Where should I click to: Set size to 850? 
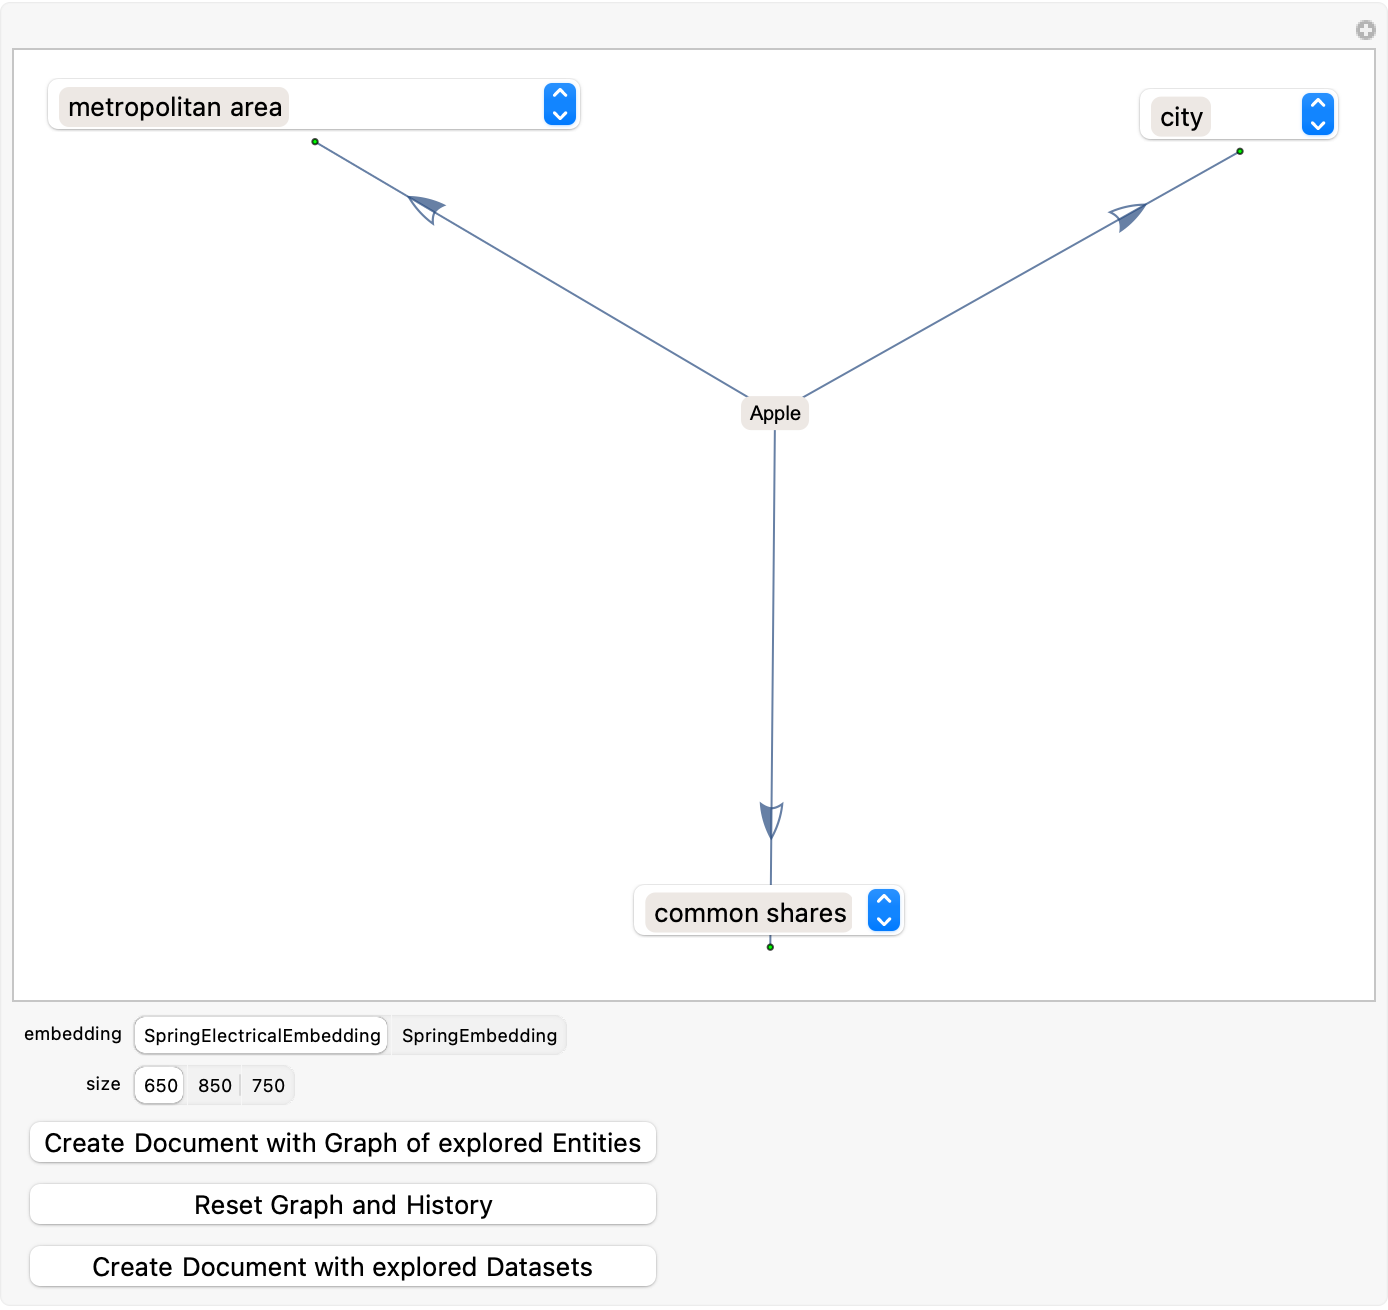point(214,1085)
